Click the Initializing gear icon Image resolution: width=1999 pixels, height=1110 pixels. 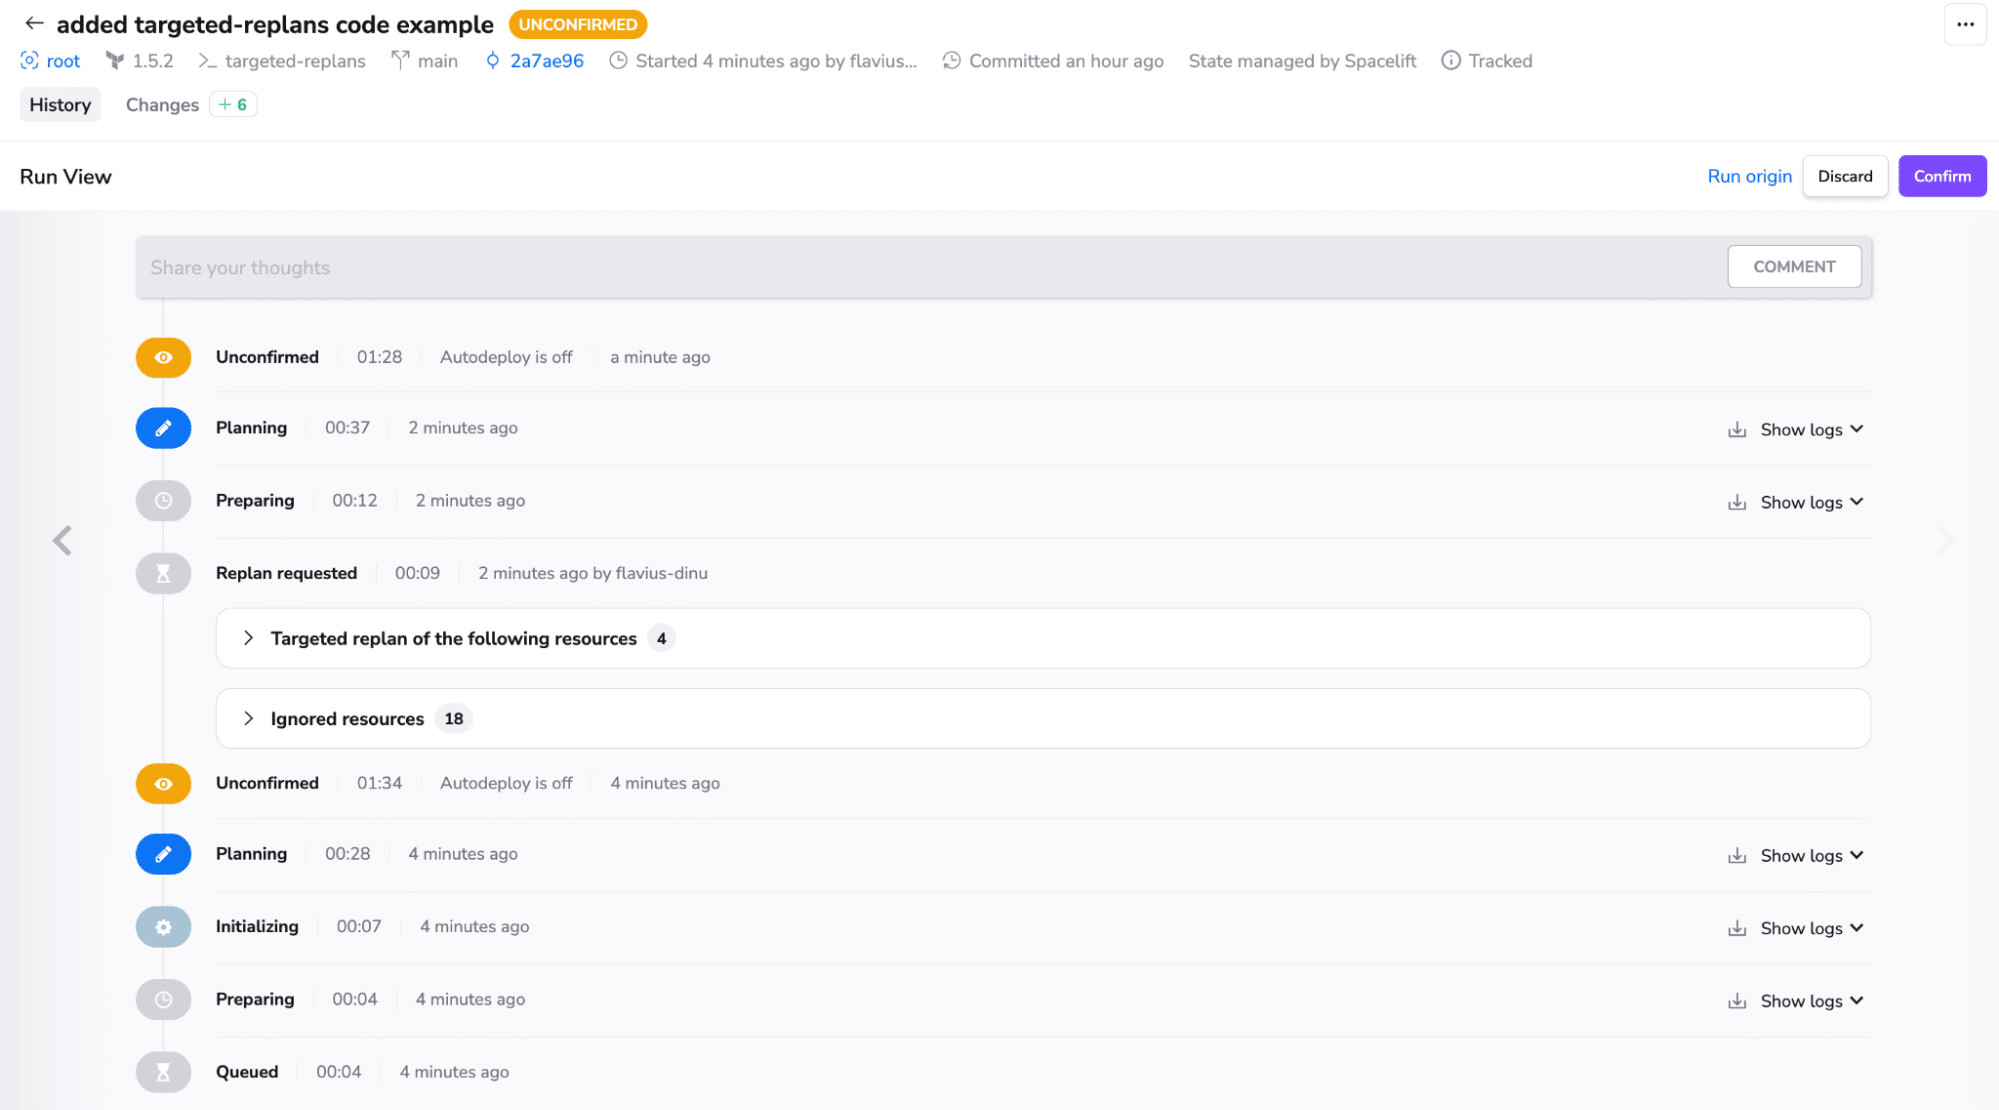point(163,926)
